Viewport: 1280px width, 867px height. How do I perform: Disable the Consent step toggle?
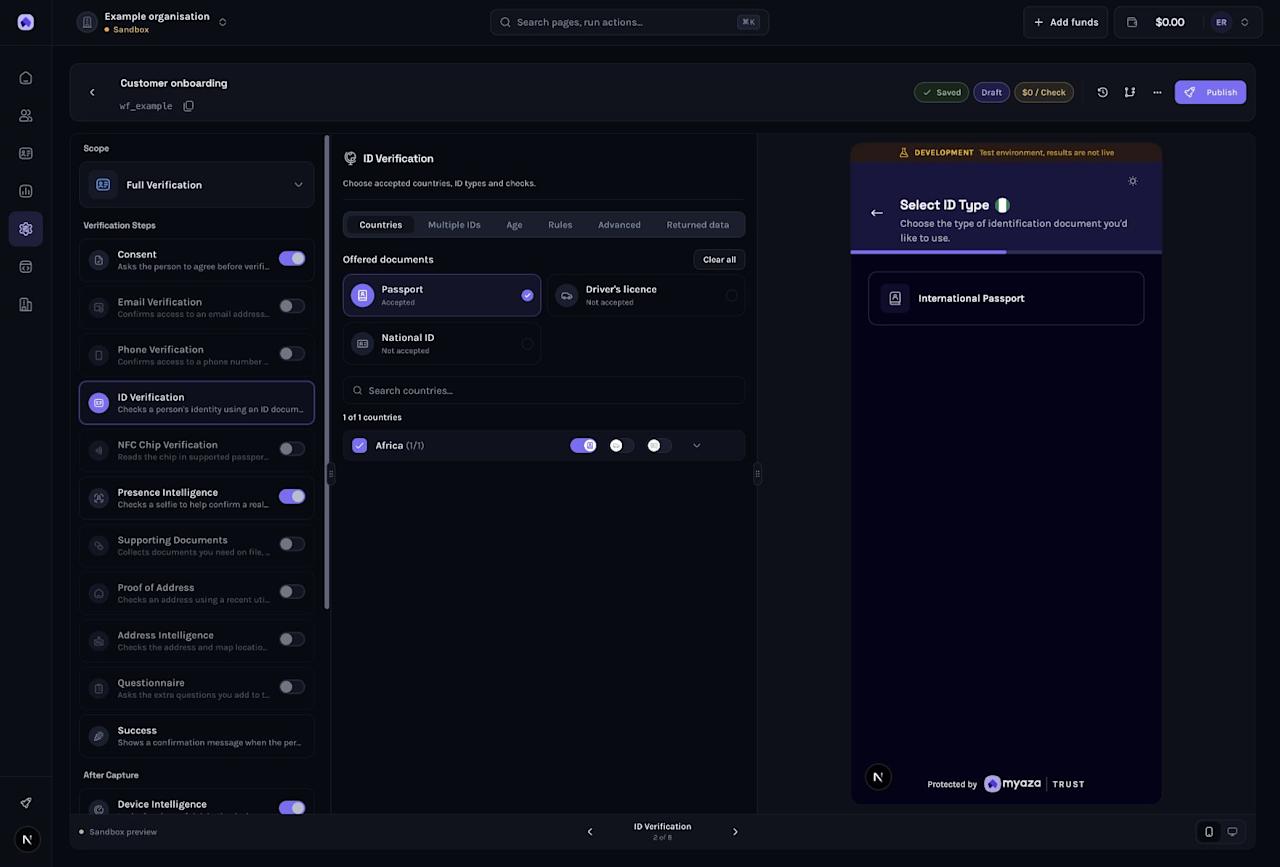click(x=292, y=258)
